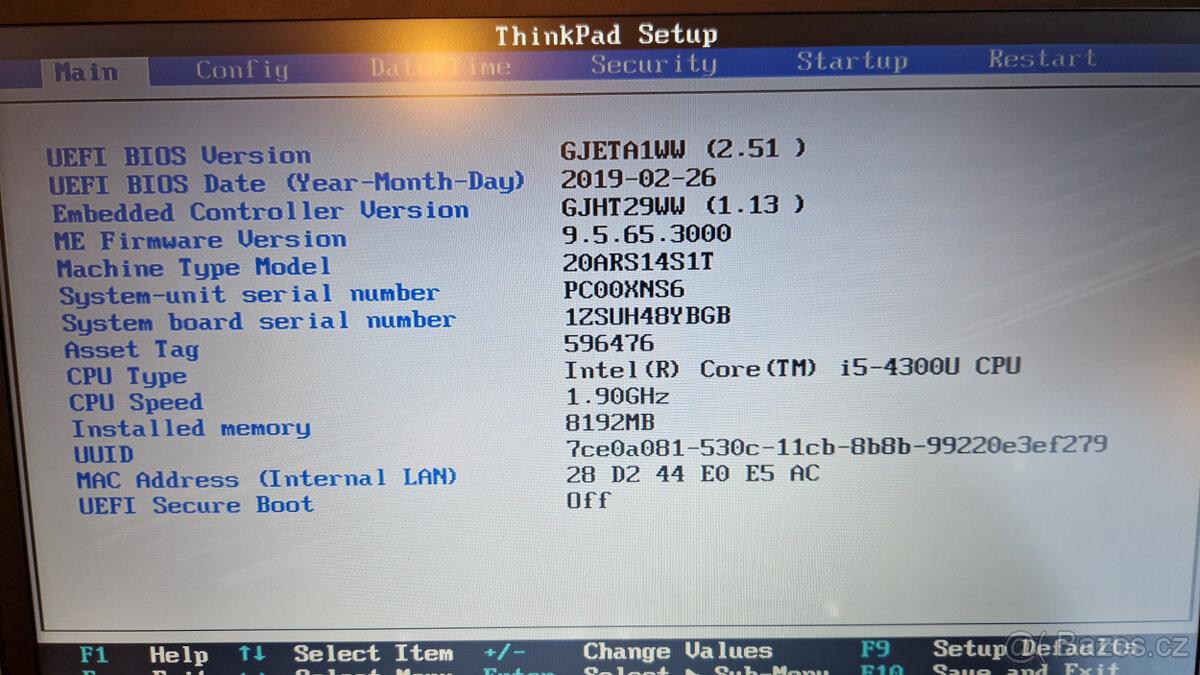Switch to the Config tab
This screenshot has width=1200, height=675.
tap(240, 67)
